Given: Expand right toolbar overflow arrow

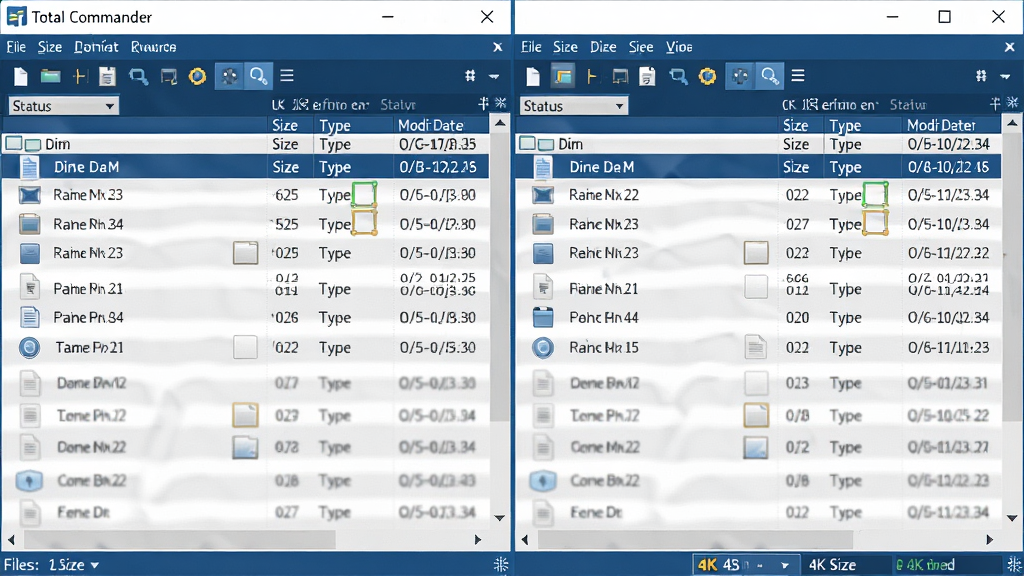Looking at the screenshot, I should 1005,76.
